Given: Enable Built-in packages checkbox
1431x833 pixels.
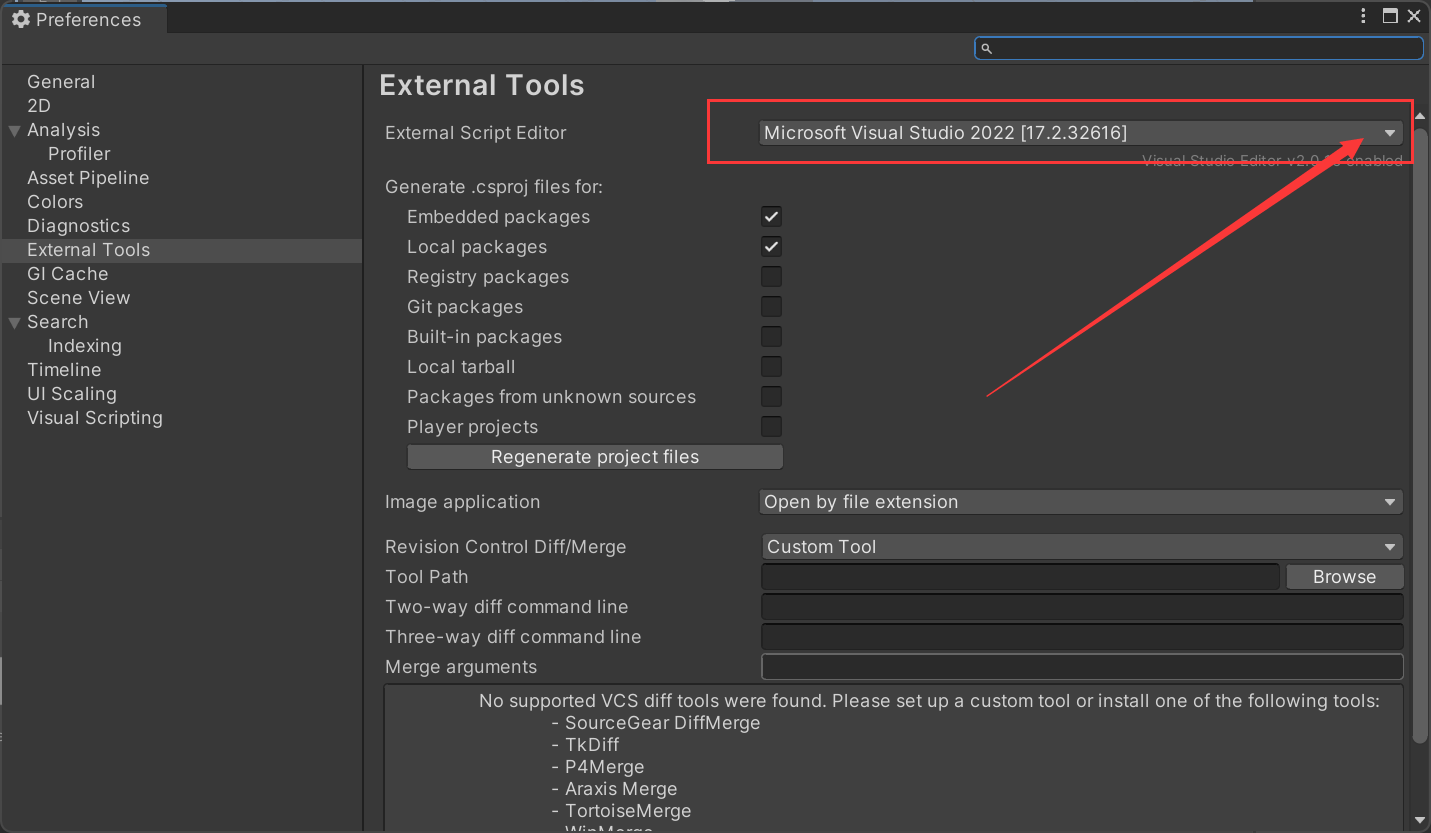Looking at the screenshot, I should point(771,337).
